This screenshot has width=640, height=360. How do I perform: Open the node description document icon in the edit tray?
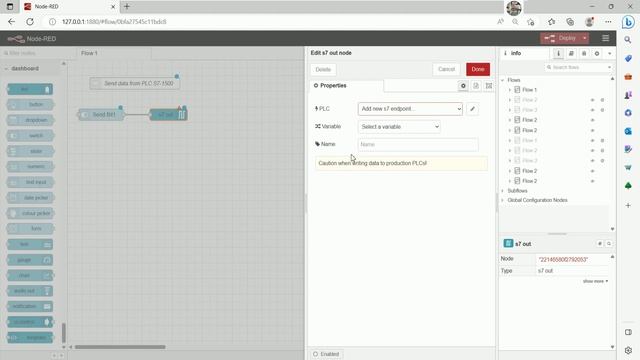(476, 86)
